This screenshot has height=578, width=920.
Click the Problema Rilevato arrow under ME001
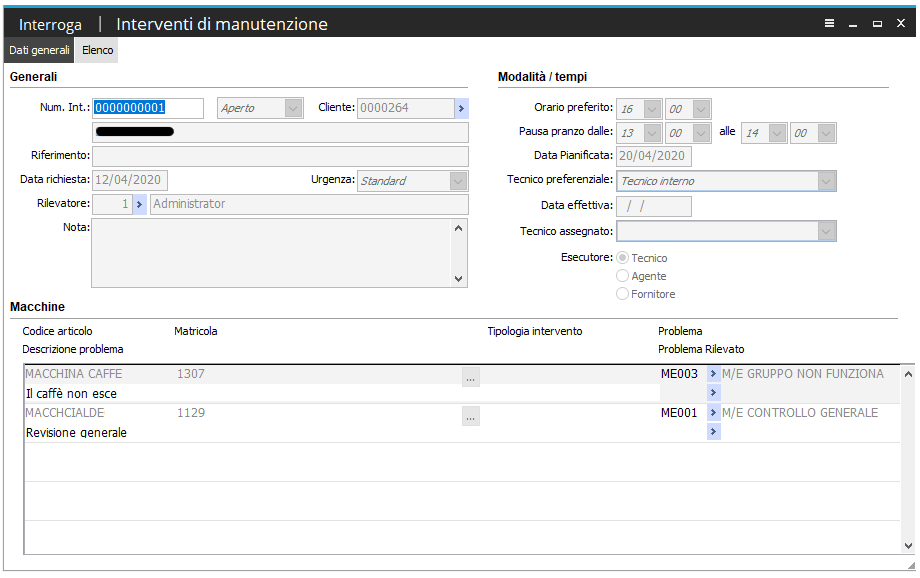(713, 432)
